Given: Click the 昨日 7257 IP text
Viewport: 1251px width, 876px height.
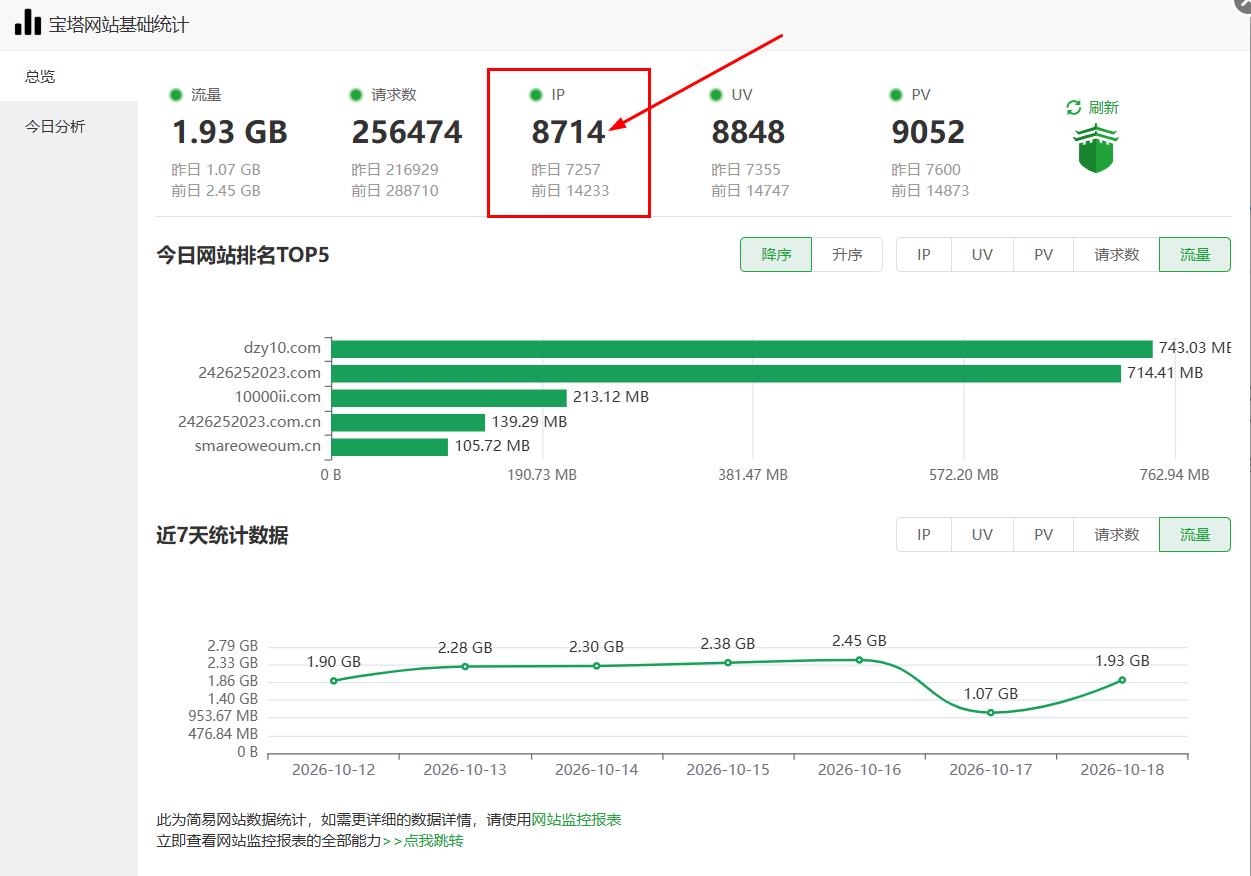Looking at the screenshot, I should (566, 170).
